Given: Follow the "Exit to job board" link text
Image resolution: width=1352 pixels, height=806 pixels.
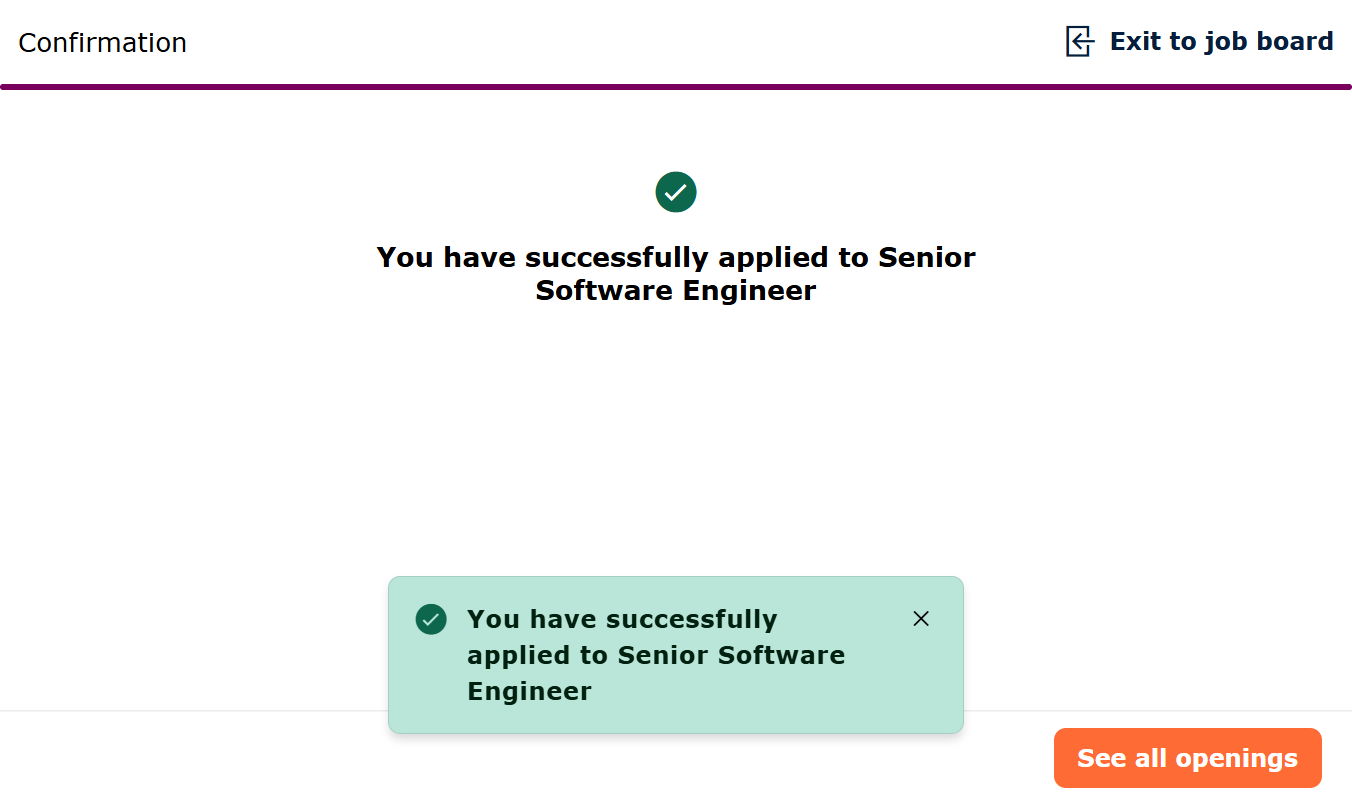Looking at the screenshot, I should [1221, 42].
